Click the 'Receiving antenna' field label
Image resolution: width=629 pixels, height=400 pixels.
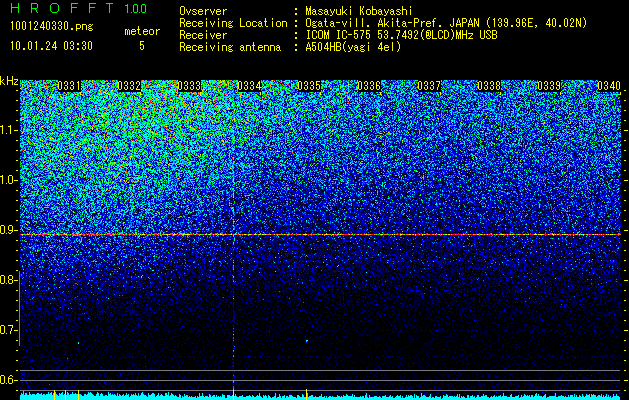230,47
